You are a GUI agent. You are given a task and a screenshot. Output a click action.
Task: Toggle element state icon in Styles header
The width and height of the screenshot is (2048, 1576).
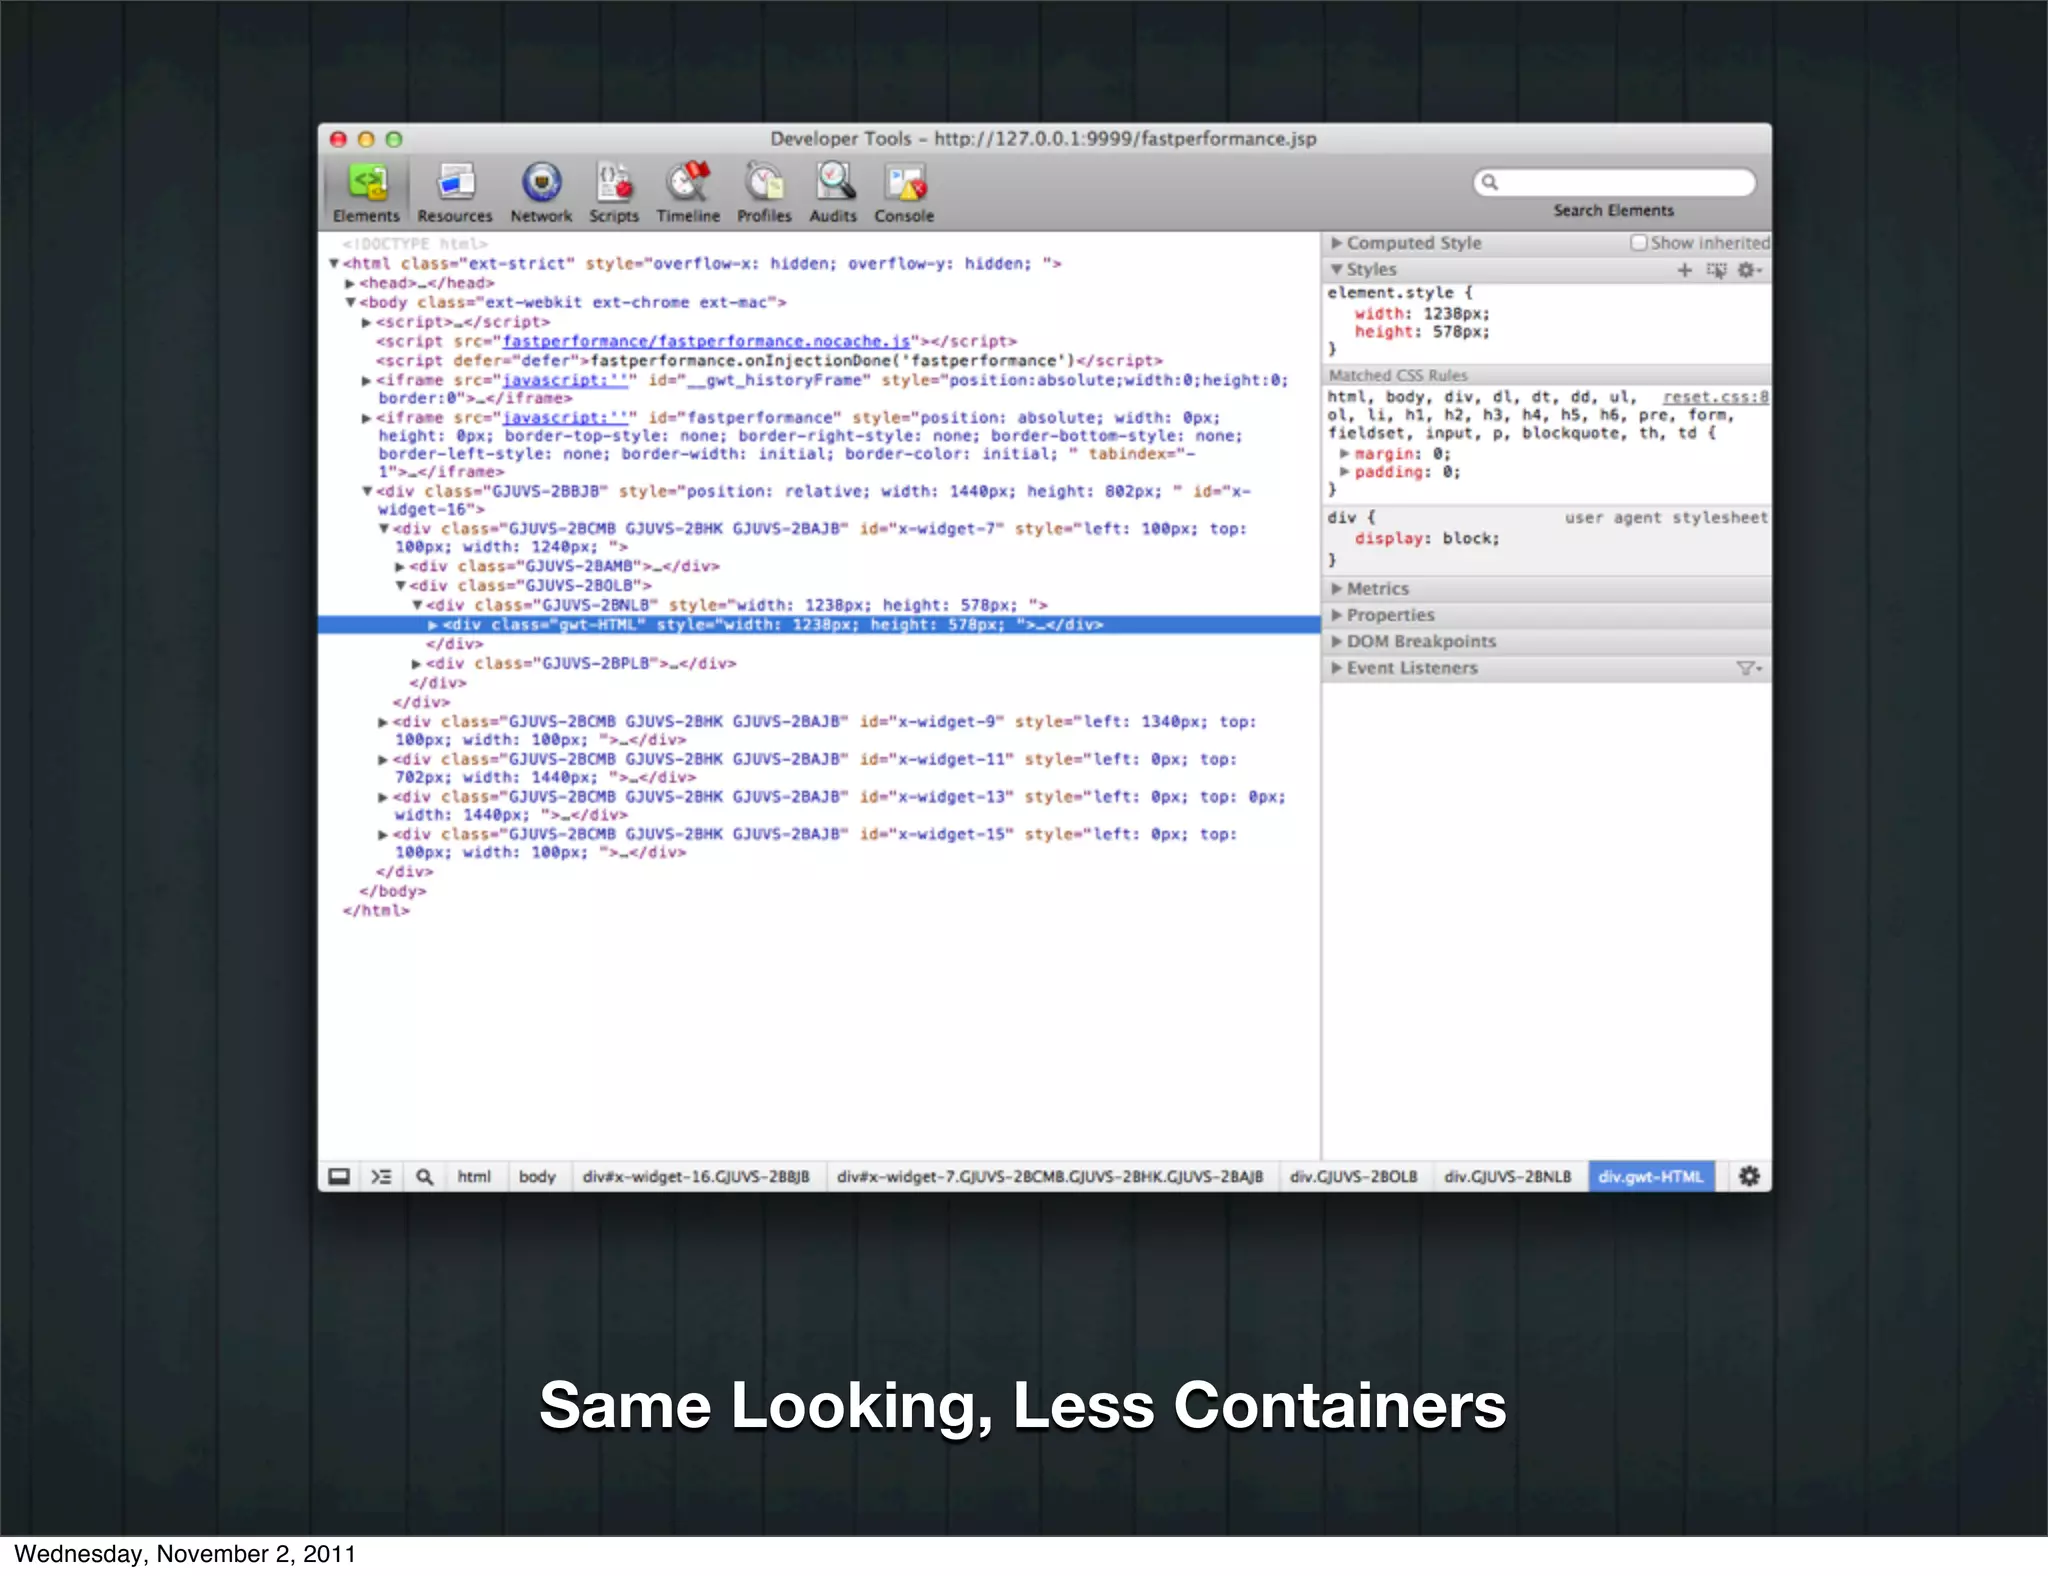pyautogui.click(x=1716, y=270)
